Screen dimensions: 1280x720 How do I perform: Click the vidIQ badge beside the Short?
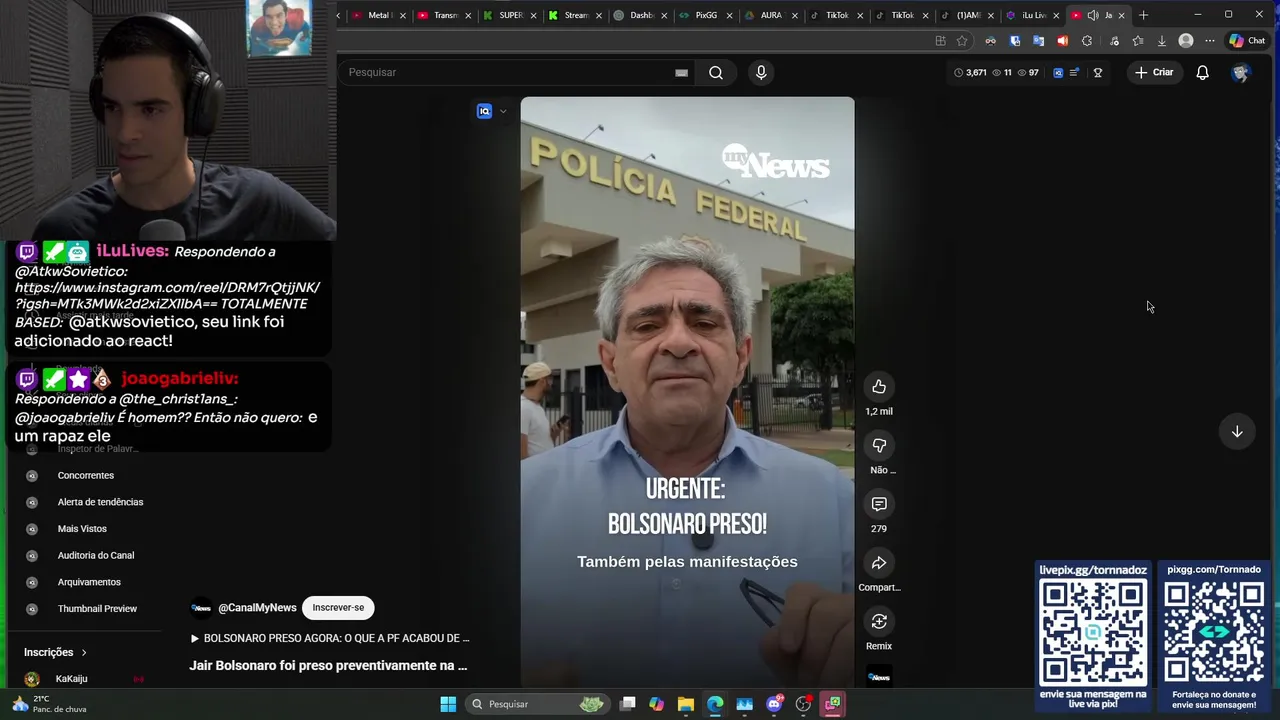[x=484, y=111]
